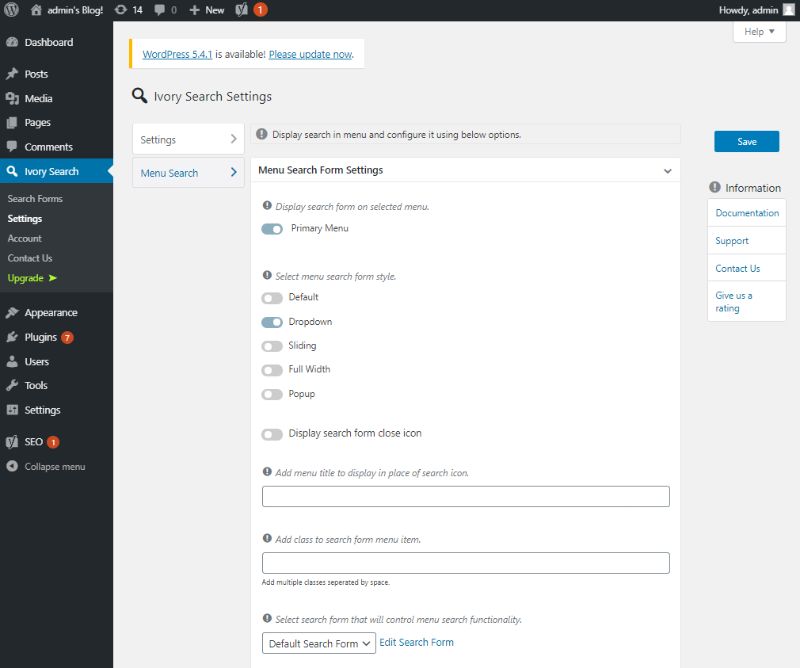This screenshot has height=668, width=800.
Task: Click the chevron on Menu Search tab
Action: point(233,172)
